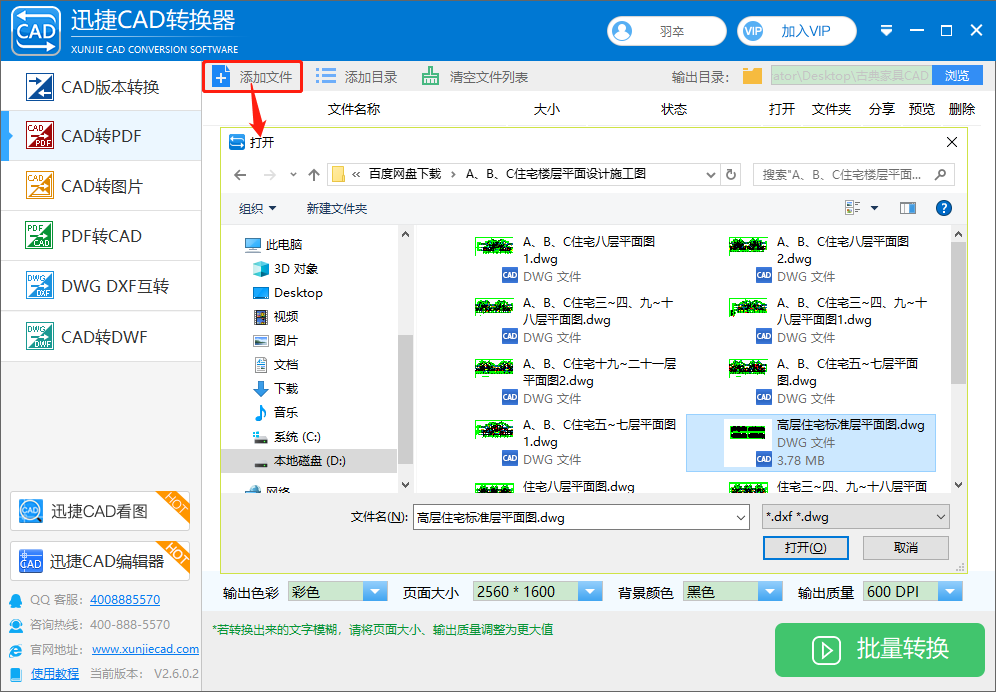The image size is (996, 692).
Task: Select 3D Objects in tree
Action: click(x=285, y=269)
